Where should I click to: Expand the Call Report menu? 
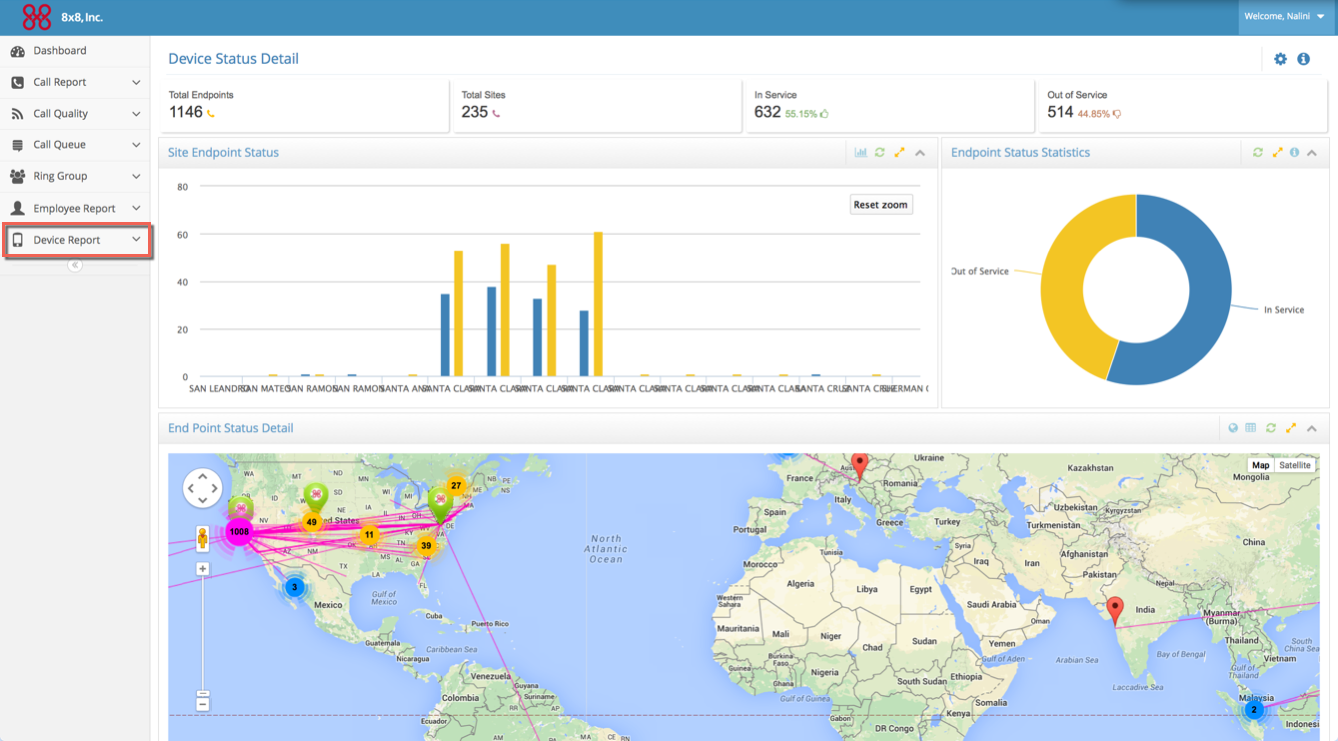coord(60,81)
